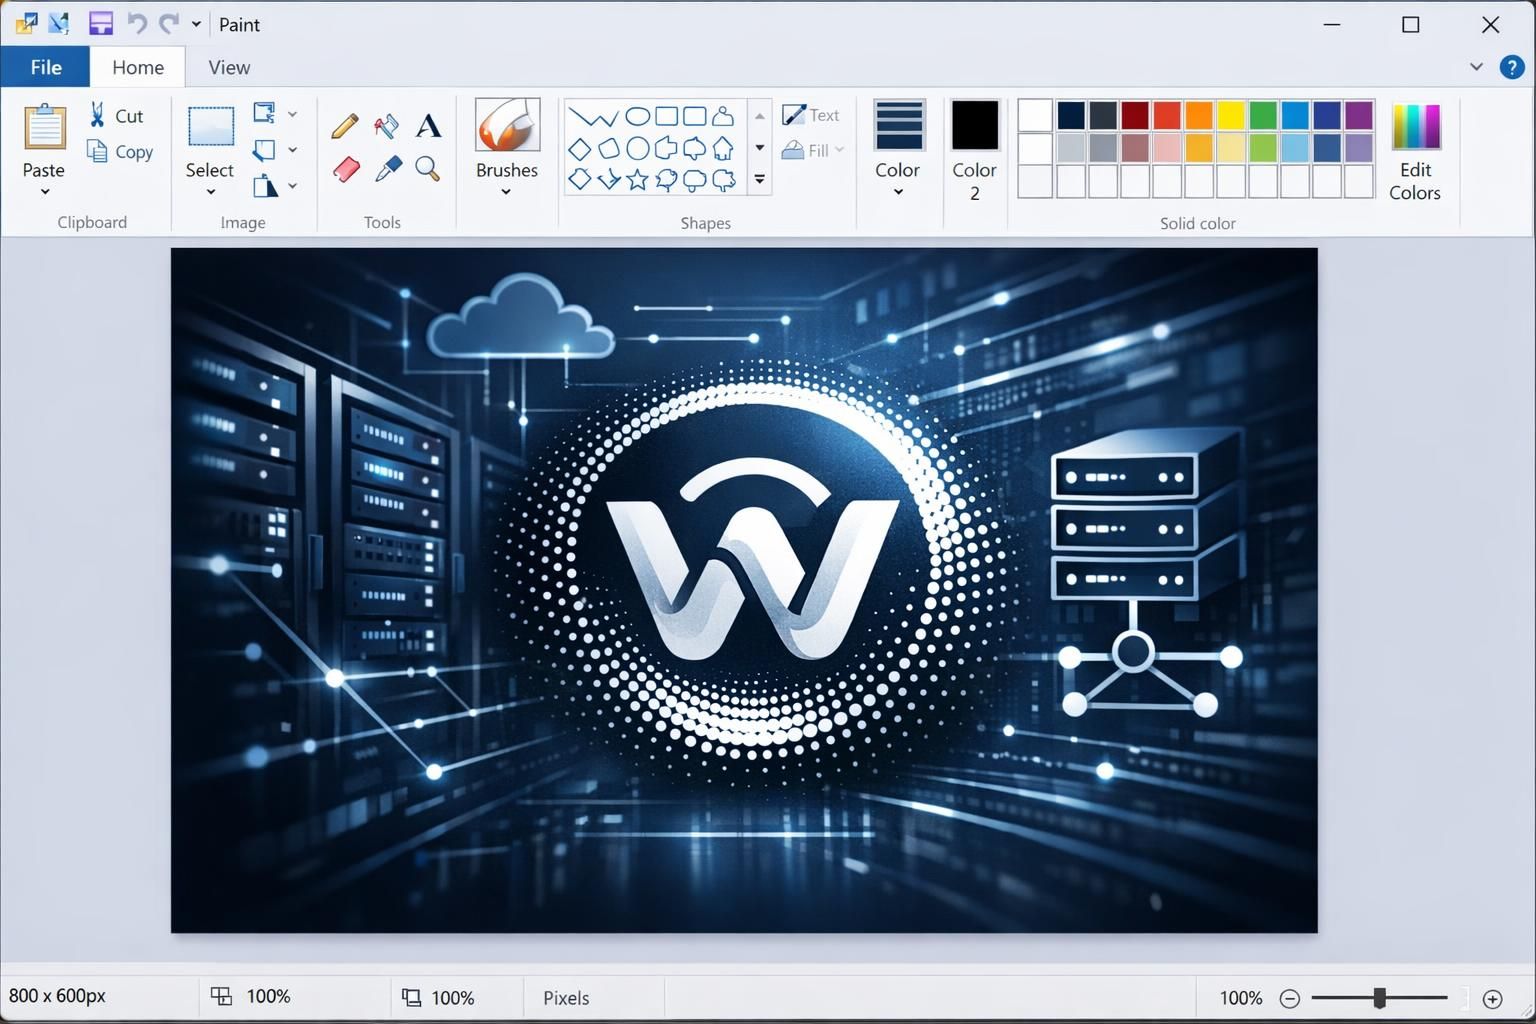
Task: Click the W logo on the canvas
Action: pyautogui.click(x=752, y=560)
